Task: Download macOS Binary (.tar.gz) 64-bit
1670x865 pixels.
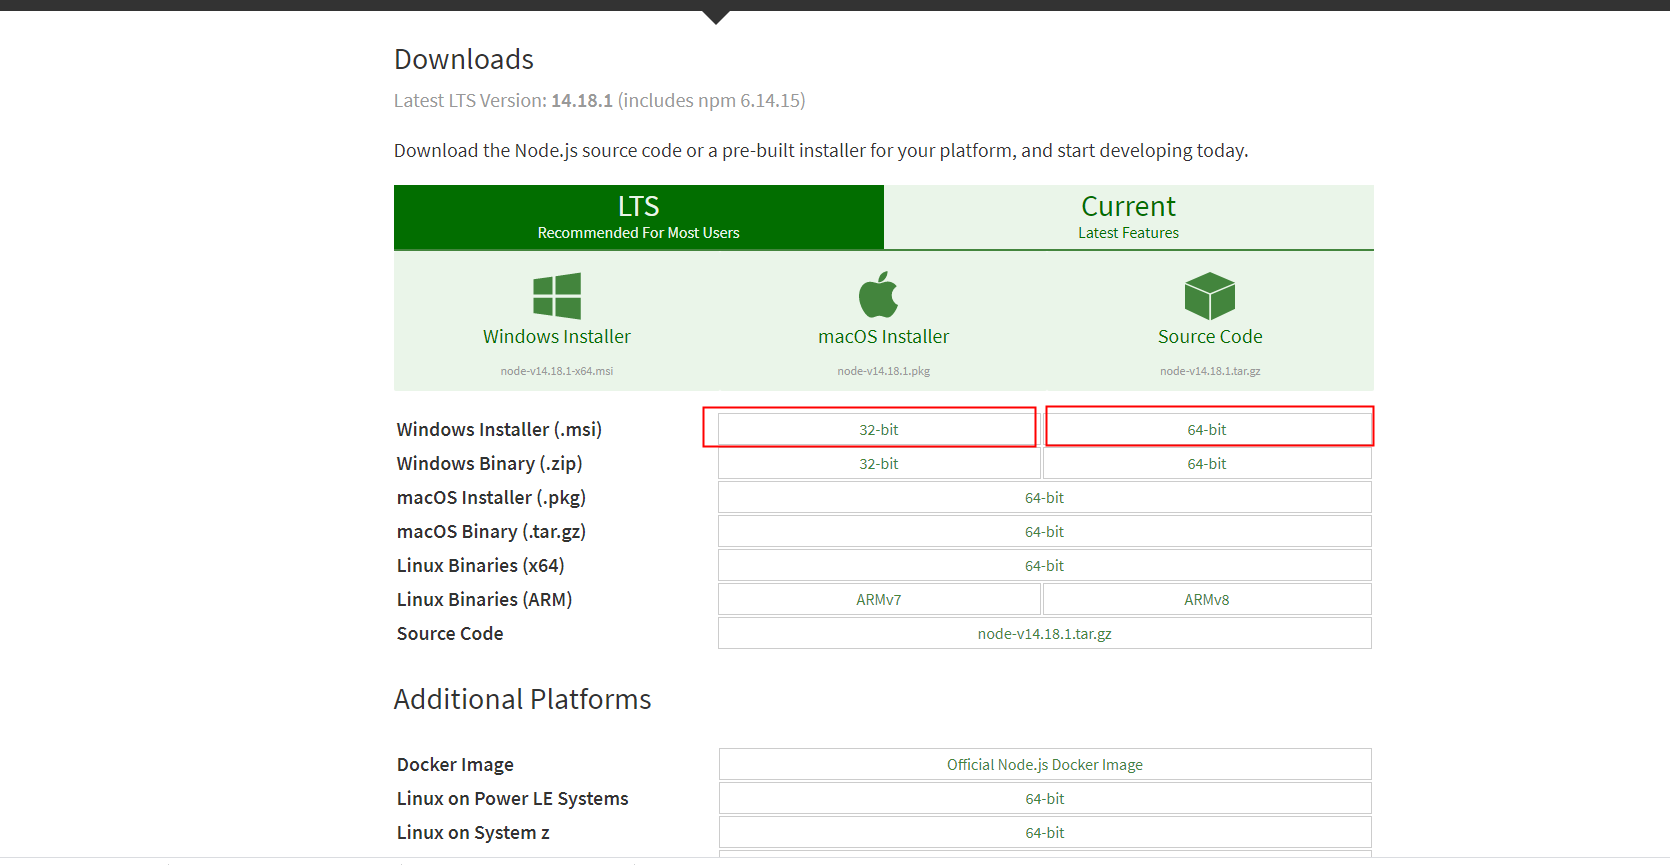Action: click(1045, 532)
